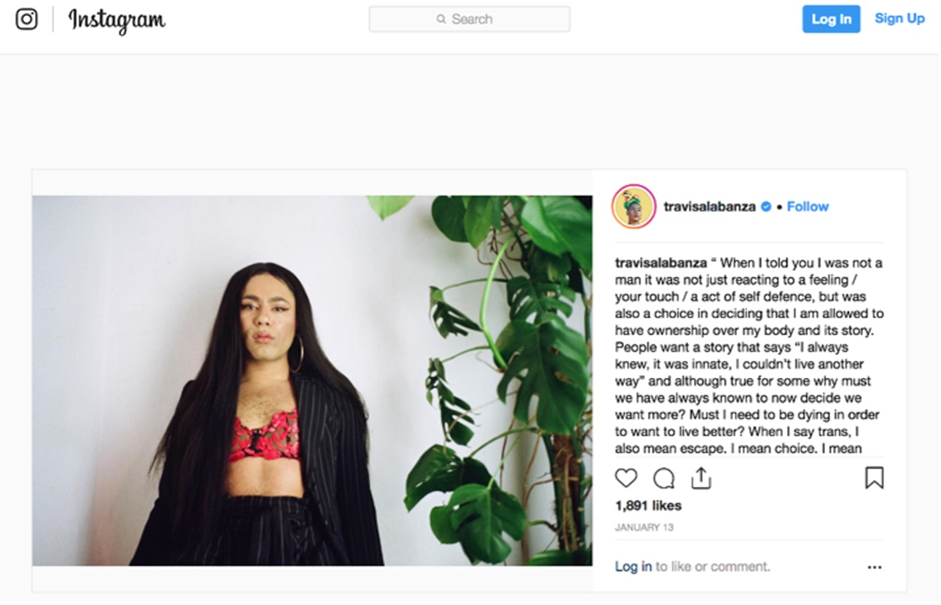Click the travisalabanza username in the caption
The height and width of the screenshot is (605, 941).
[661, 263]
